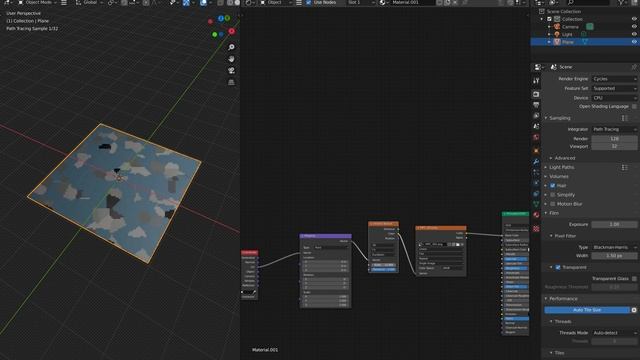Open the Render Engine Cycles dropdown
Image resolution: width=640 pixels, height=360 pixels.
point(614,79)
